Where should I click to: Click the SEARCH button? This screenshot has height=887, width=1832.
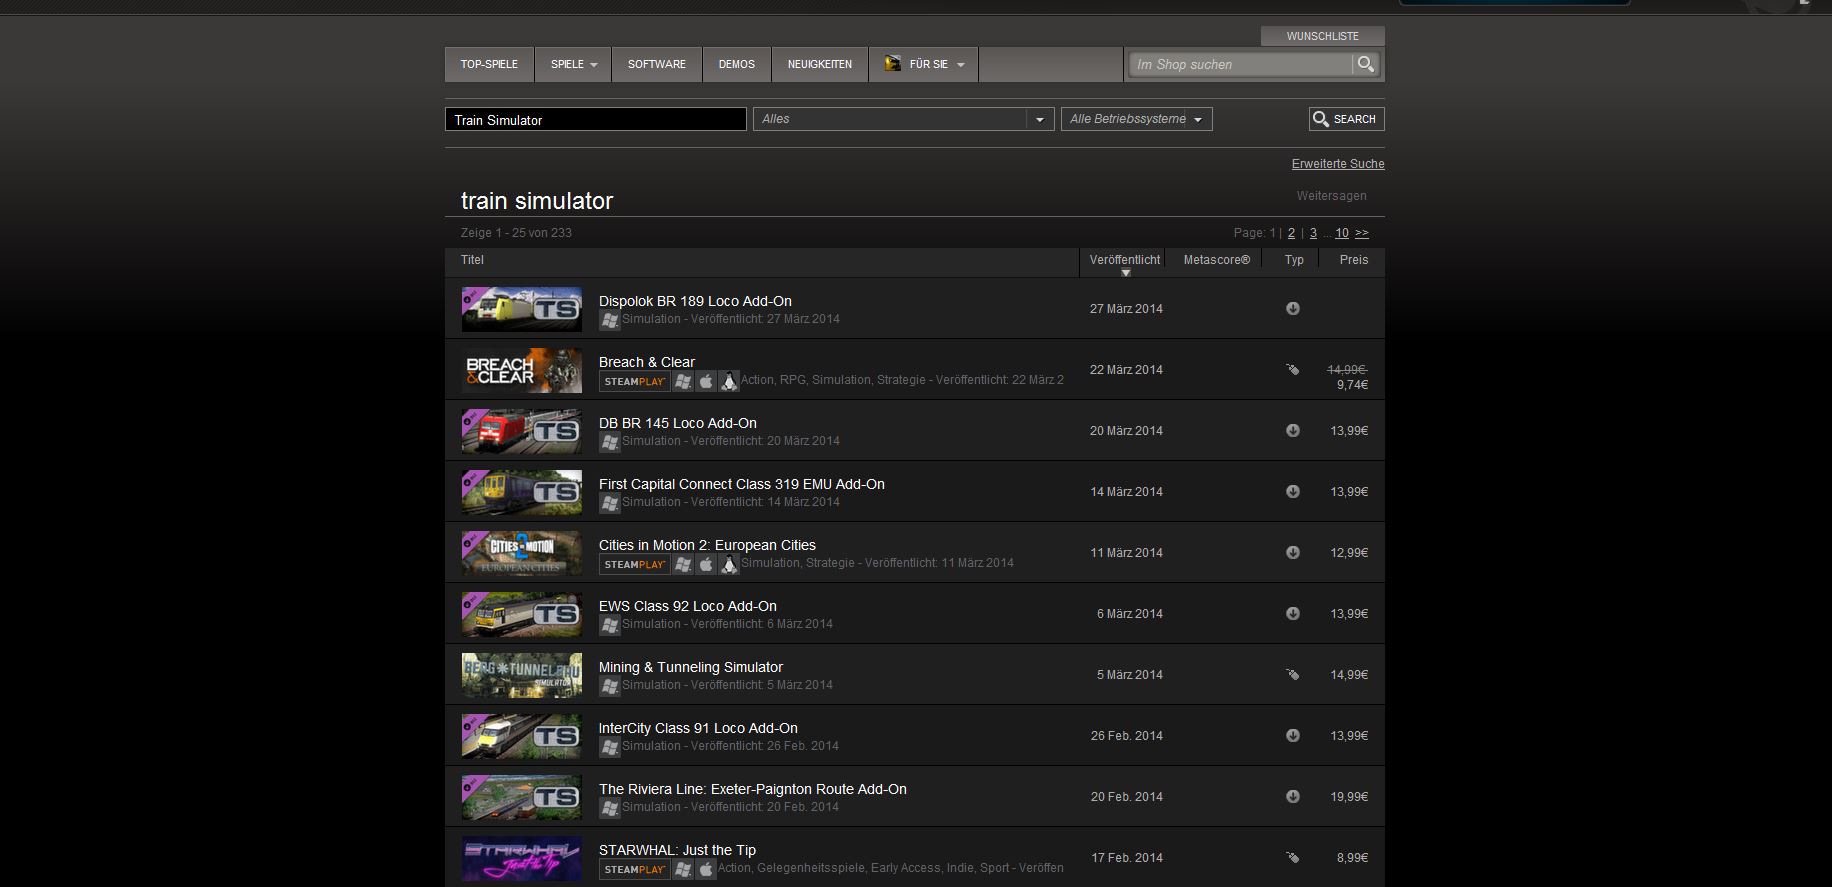click(x=1346, y=119)
